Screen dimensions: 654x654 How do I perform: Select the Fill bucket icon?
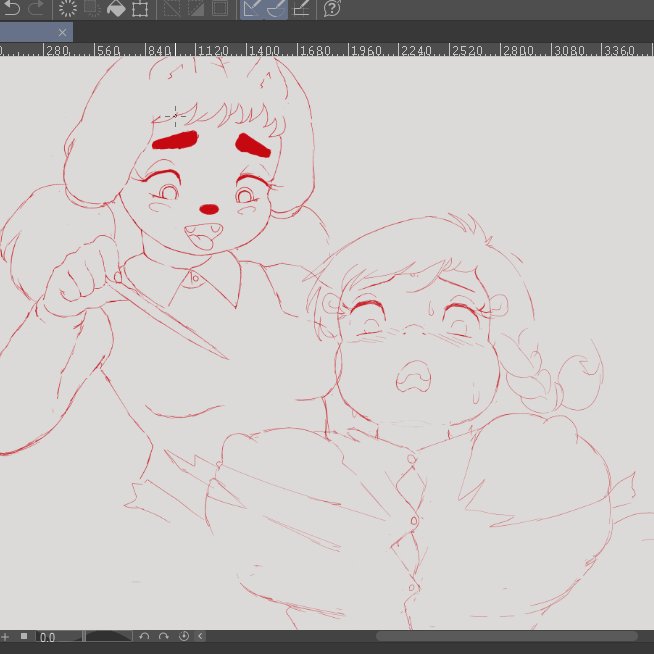[116, 9]
